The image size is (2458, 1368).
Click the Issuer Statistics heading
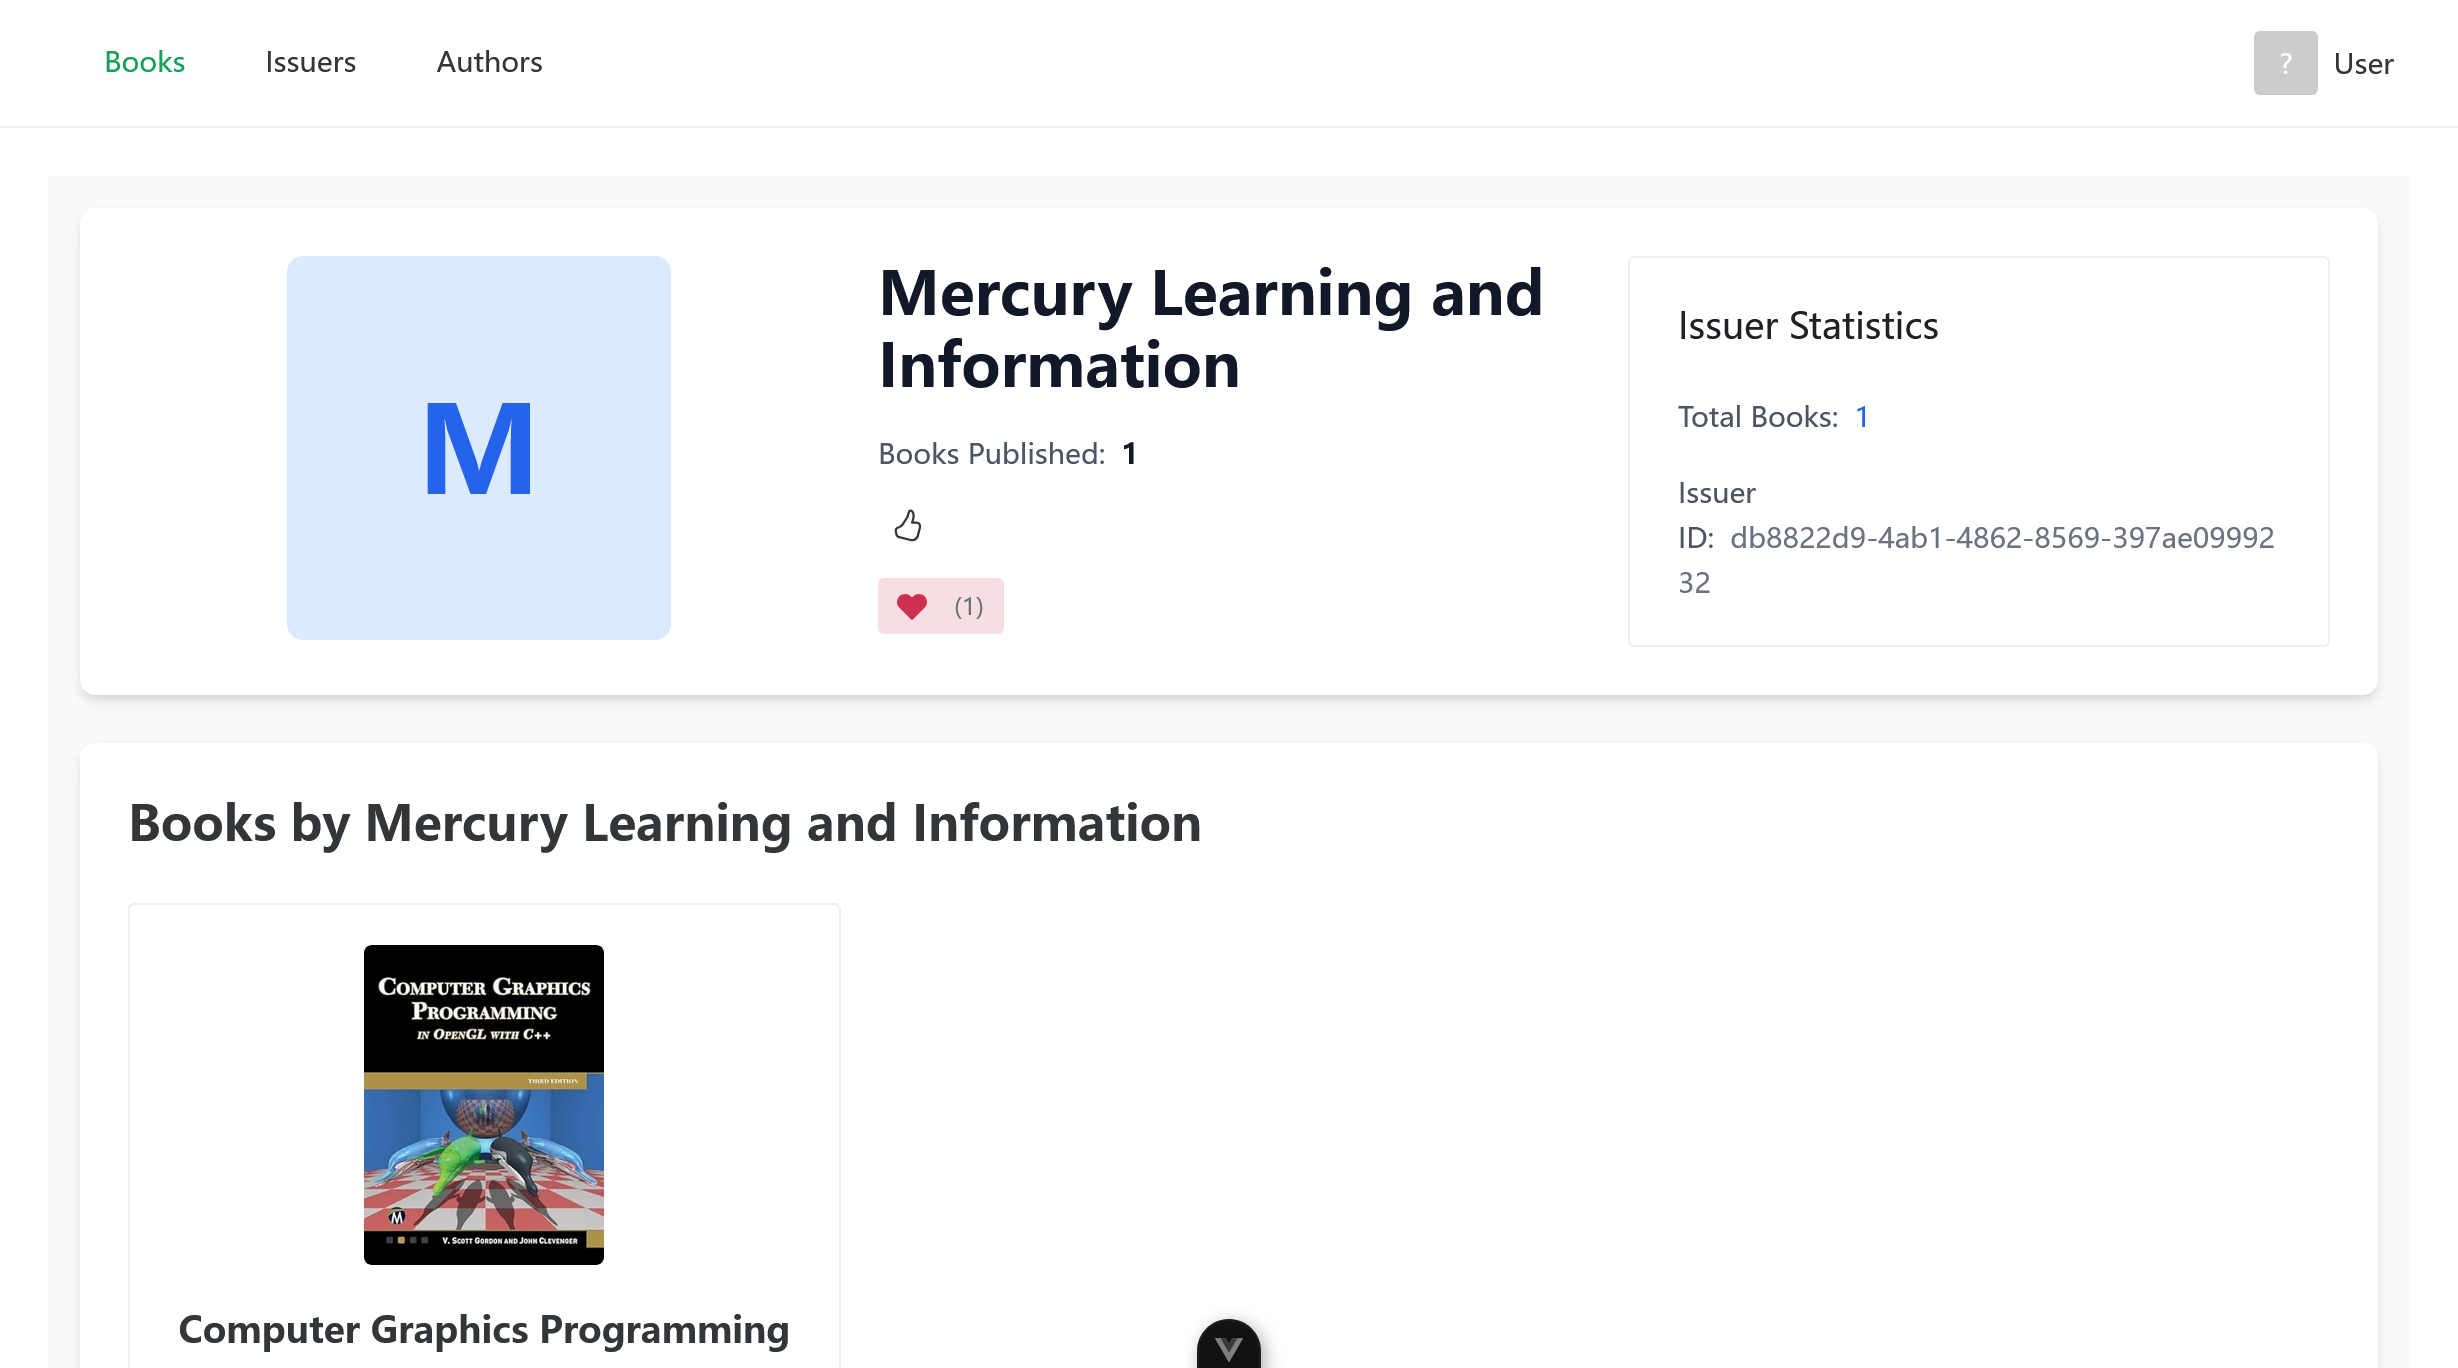pyautogui.click(x=1808, y=326)
